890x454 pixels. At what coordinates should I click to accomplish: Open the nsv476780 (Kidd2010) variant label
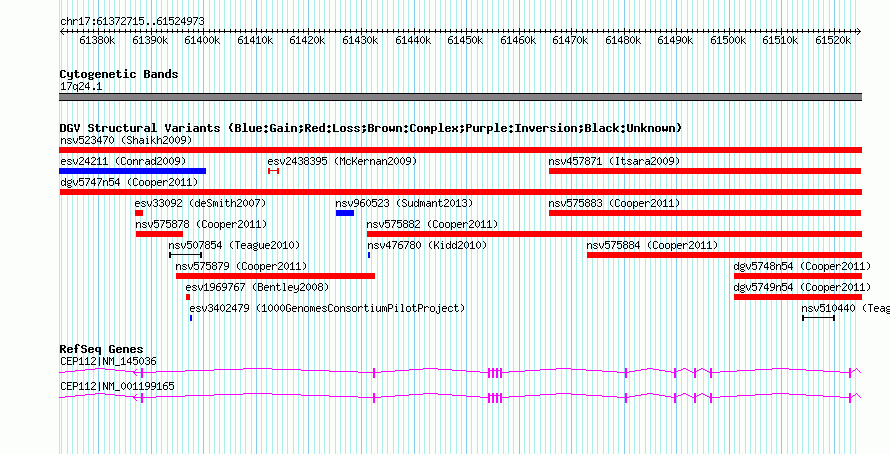tap(427, 245)
